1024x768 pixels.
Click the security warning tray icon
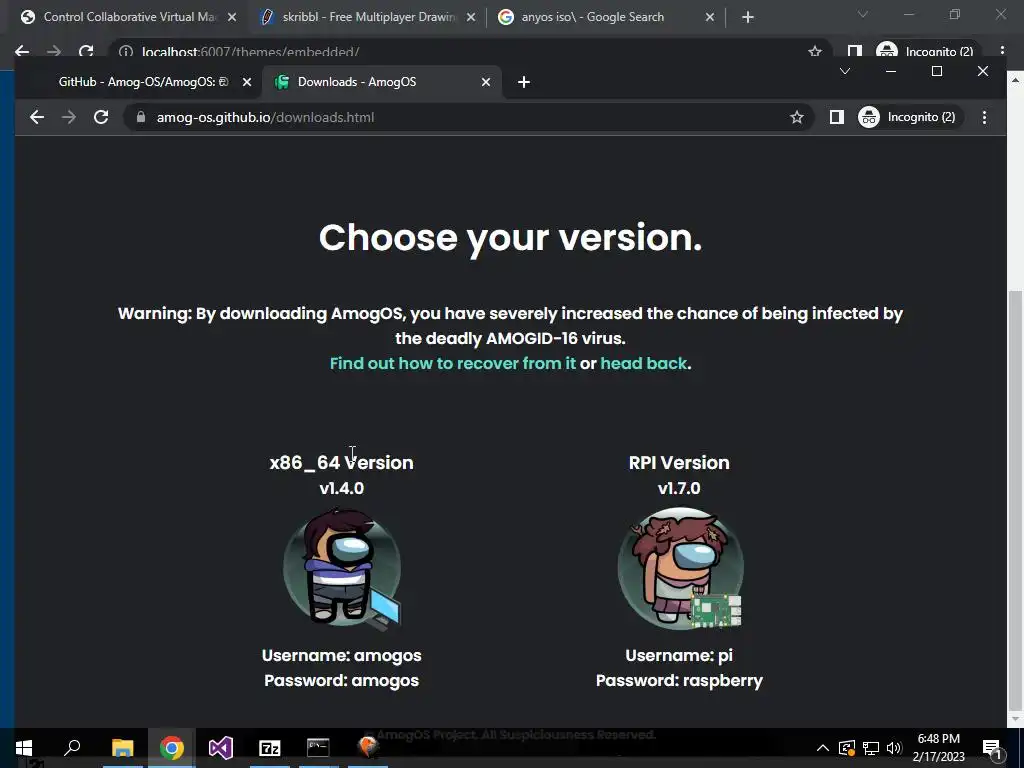[847, 748]
